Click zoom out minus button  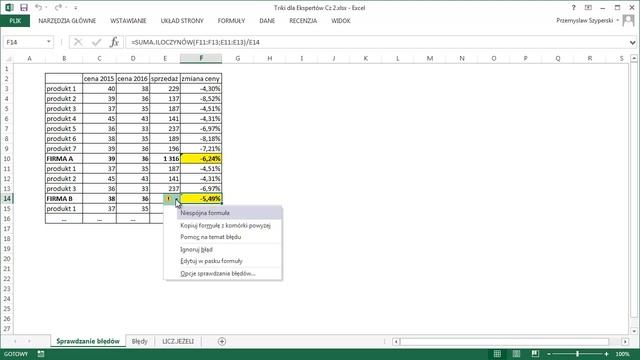pyautogui.click(x=549, y=354)
